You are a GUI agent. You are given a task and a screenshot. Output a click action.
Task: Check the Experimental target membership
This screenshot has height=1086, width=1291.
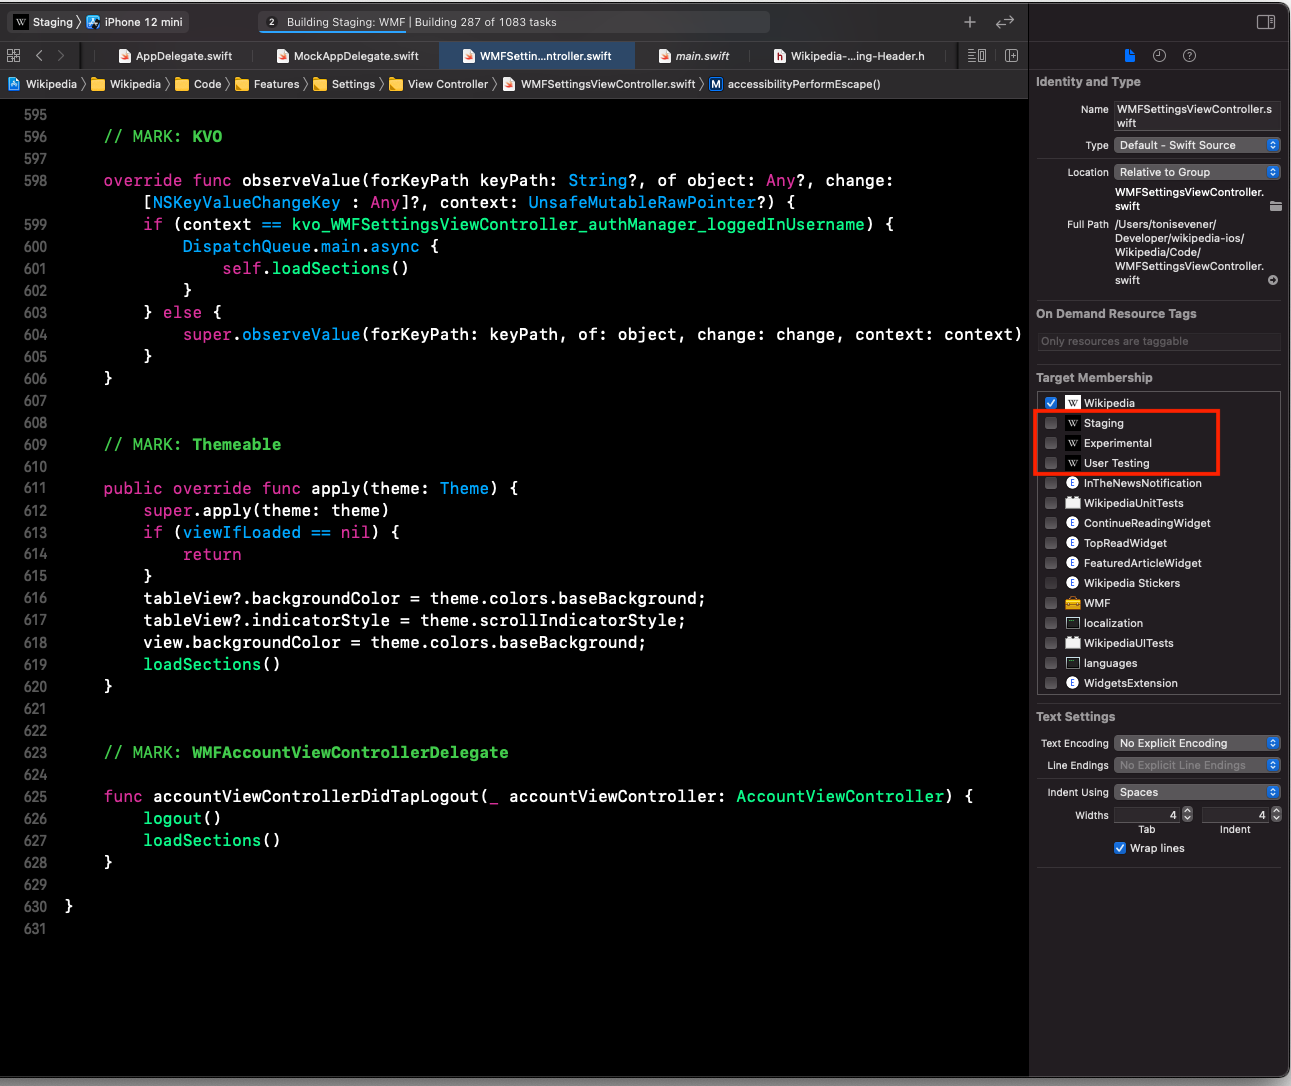coord(1051,443)
